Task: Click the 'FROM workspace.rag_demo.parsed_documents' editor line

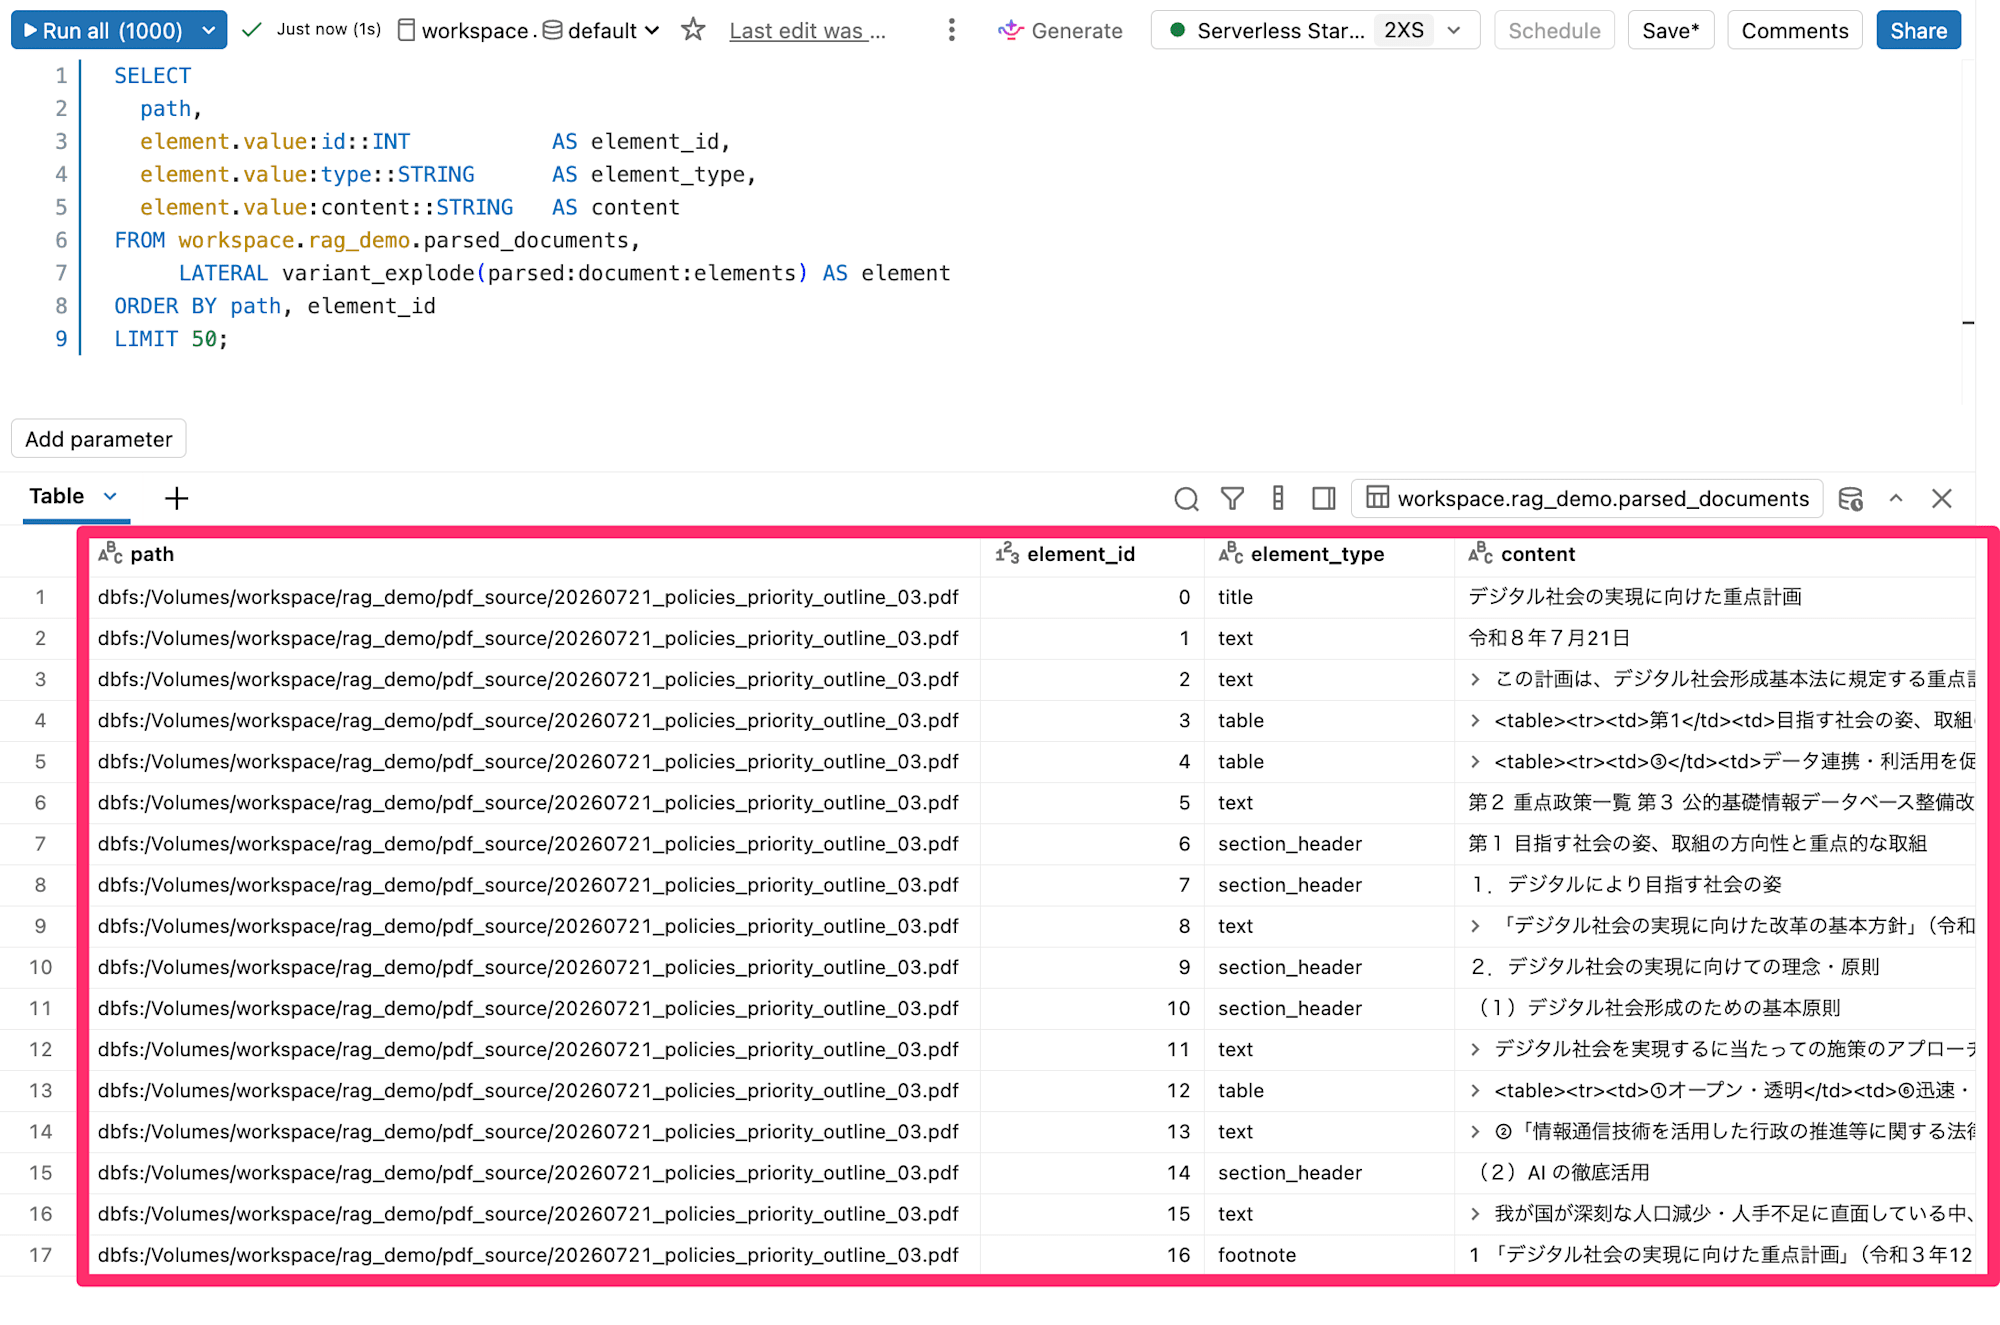Action: pos(376,240)
